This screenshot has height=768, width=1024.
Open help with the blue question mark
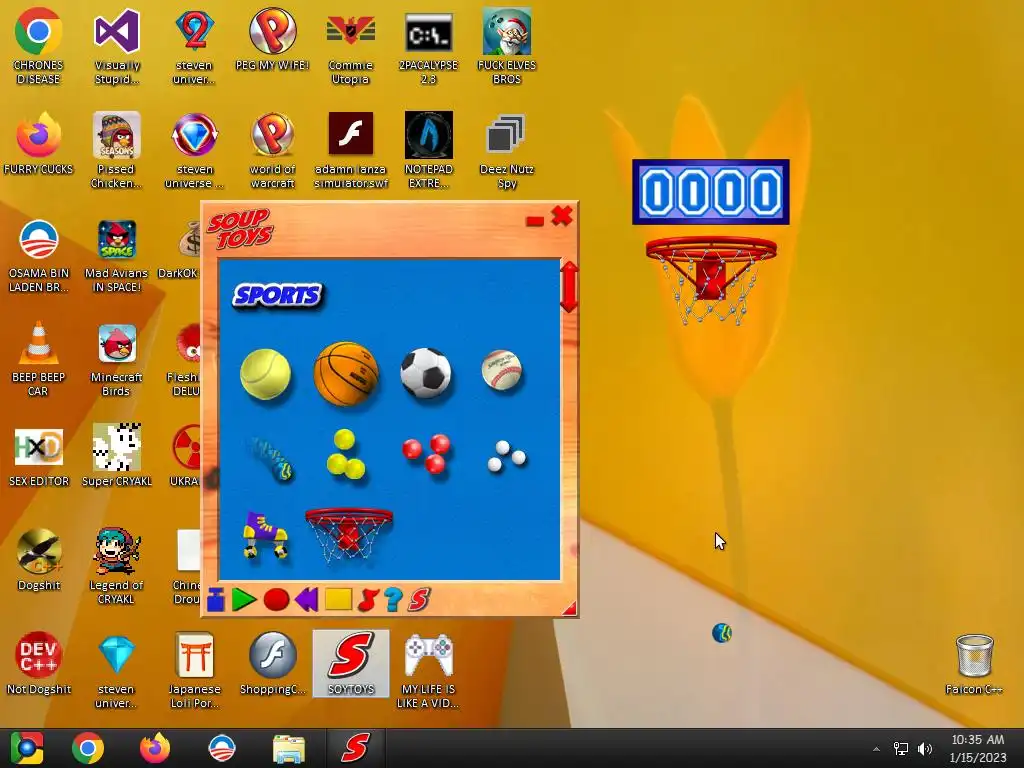(x=393, y=600)
